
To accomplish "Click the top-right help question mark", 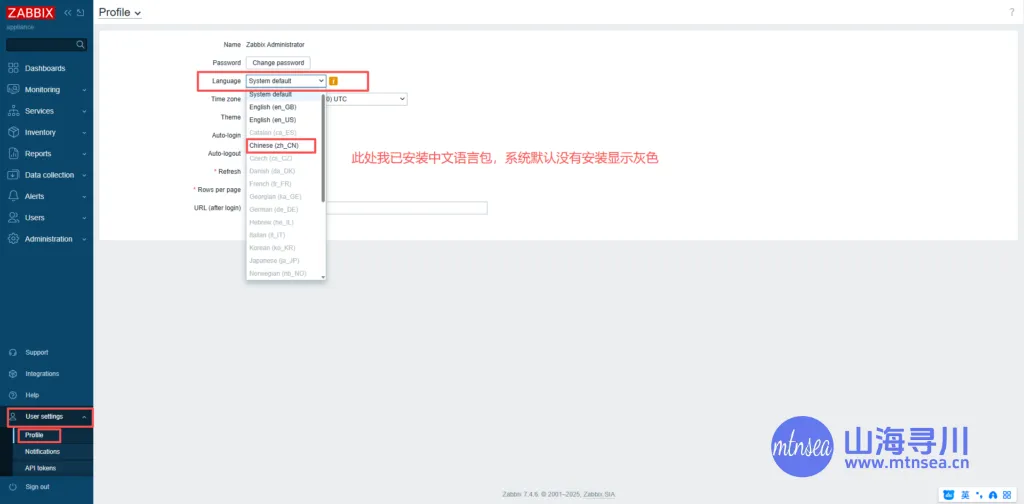I will (x=1012, y=12).
